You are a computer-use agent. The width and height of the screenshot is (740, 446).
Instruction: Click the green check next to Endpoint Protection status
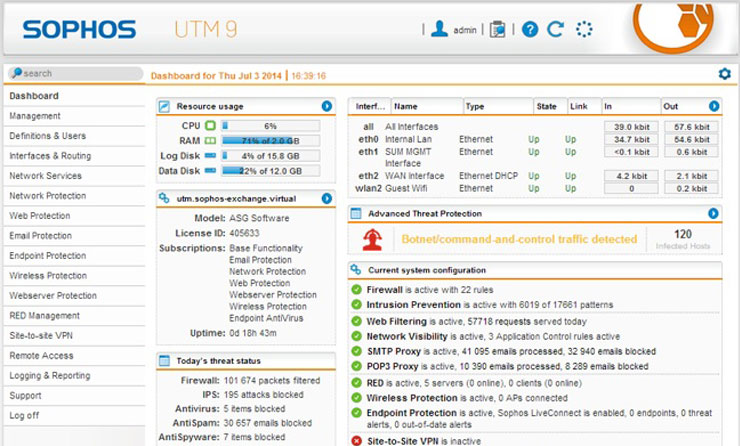click(356, 412)
